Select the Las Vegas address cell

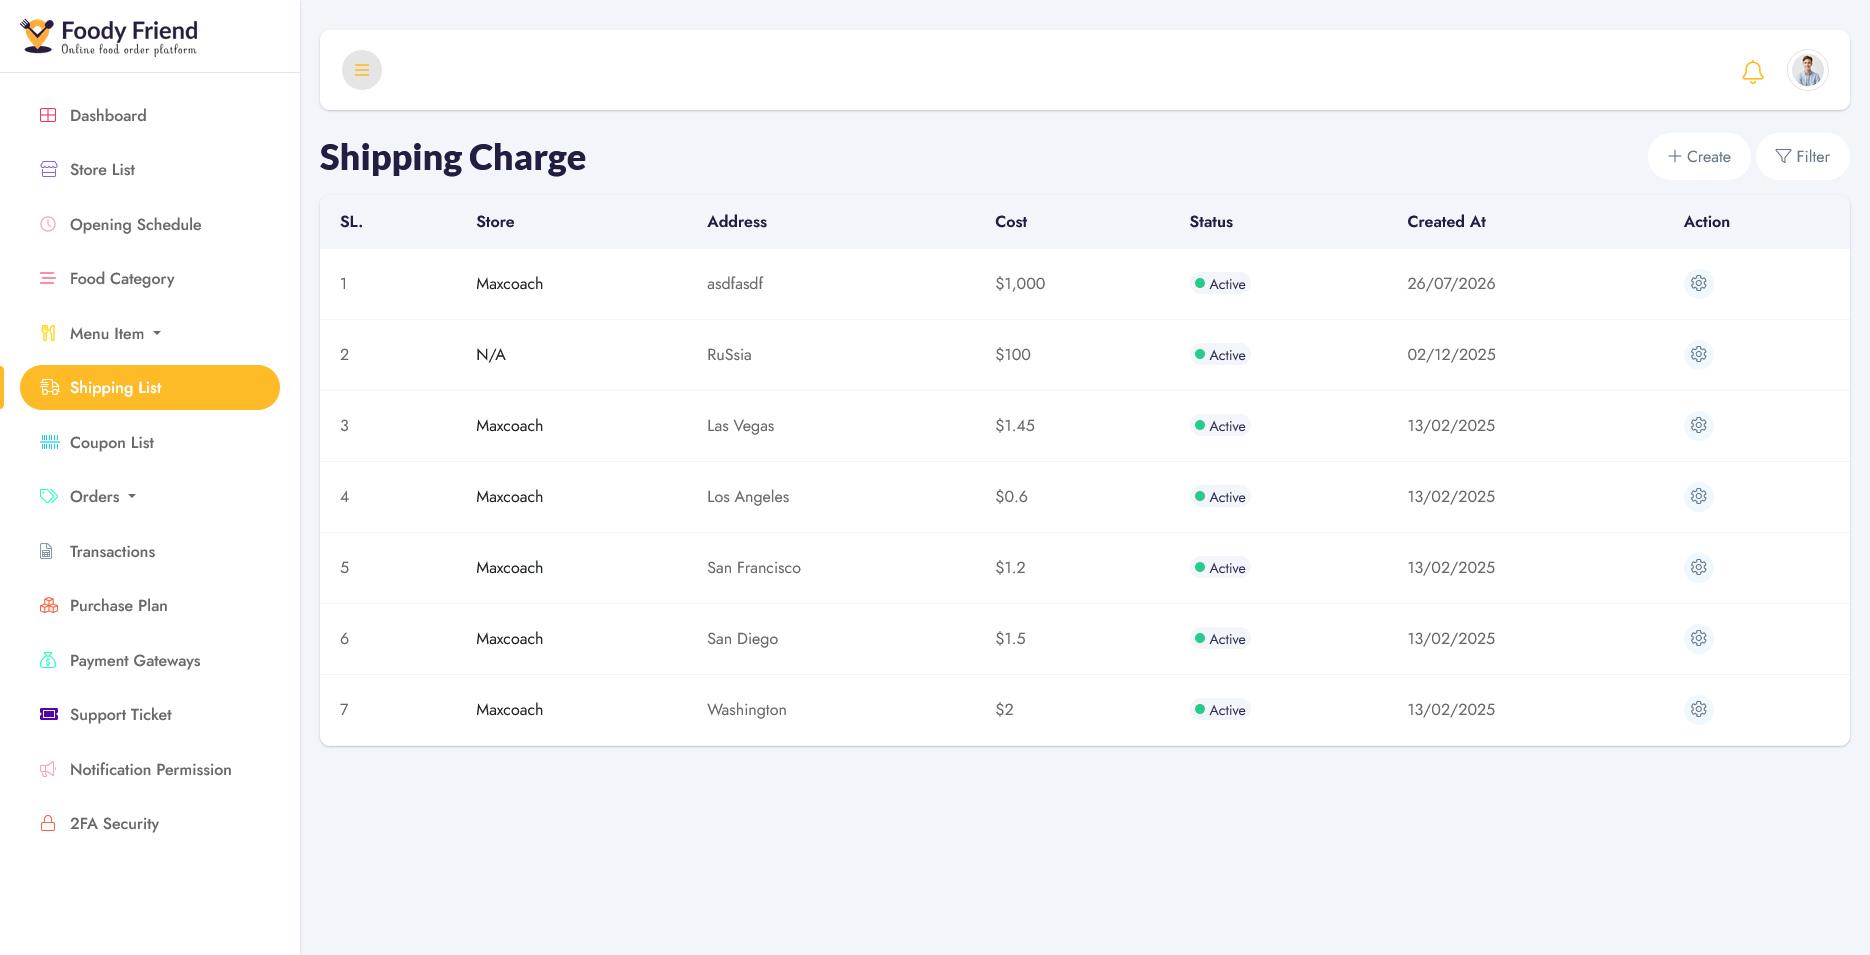(x=740, y=426)
